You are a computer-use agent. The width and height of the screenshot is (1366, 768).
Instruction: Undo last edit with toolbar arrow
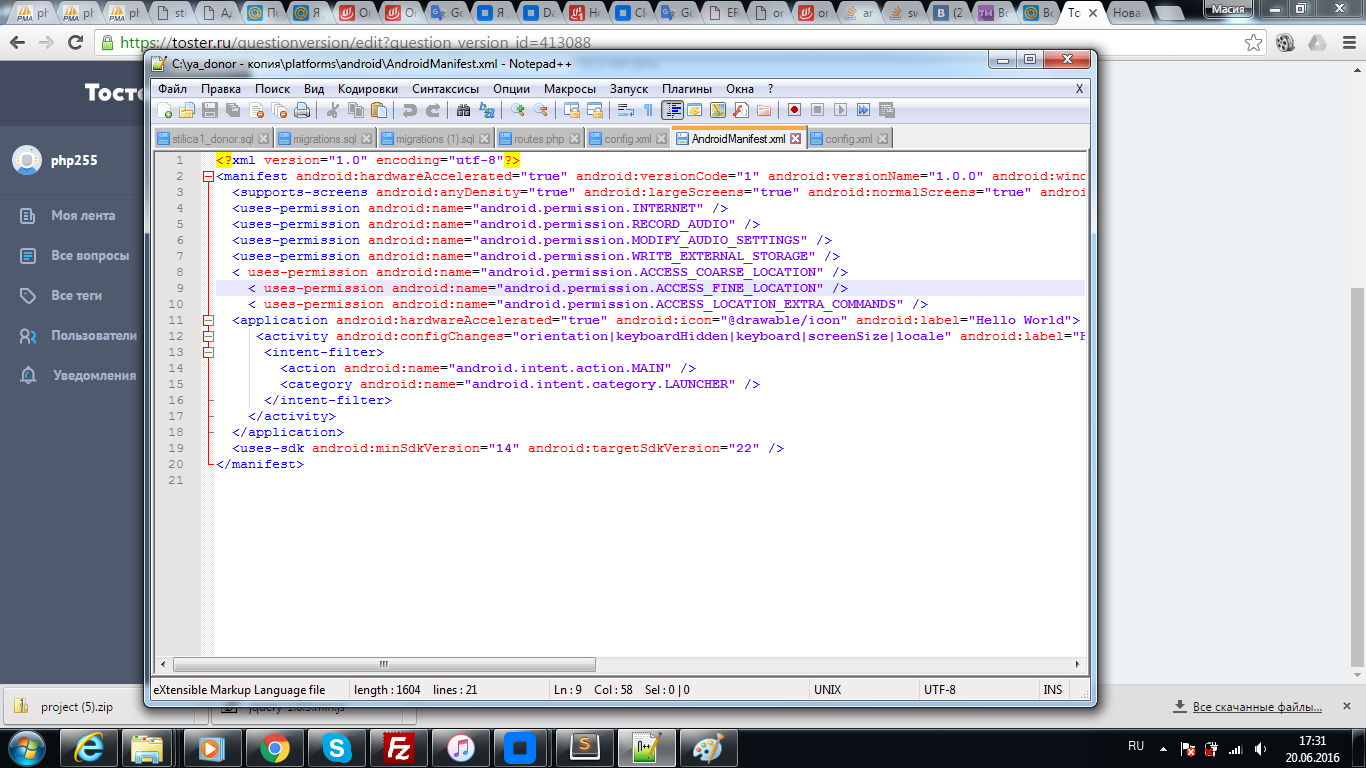pos(408,110)
